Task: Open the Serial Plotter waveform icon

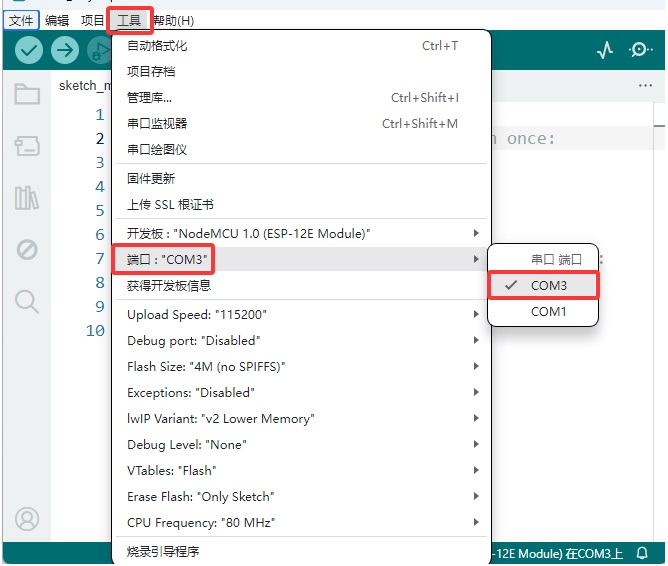Action: click(605, 50)
